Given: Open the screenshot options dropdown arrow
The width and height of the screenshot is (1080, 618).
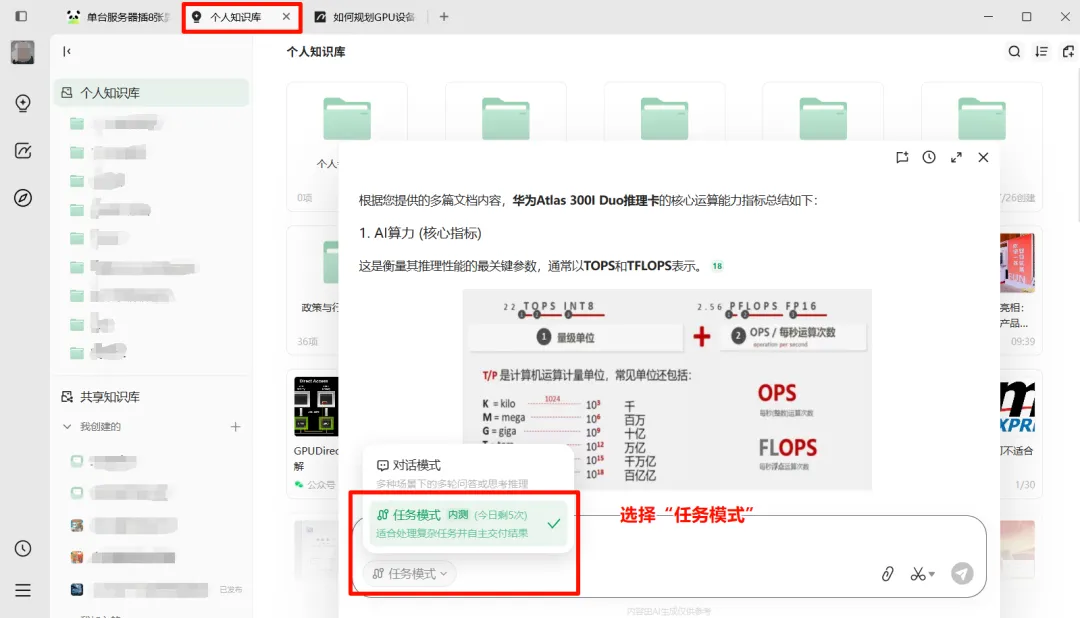Looking at the screenshot, I should tap(932, 574).
